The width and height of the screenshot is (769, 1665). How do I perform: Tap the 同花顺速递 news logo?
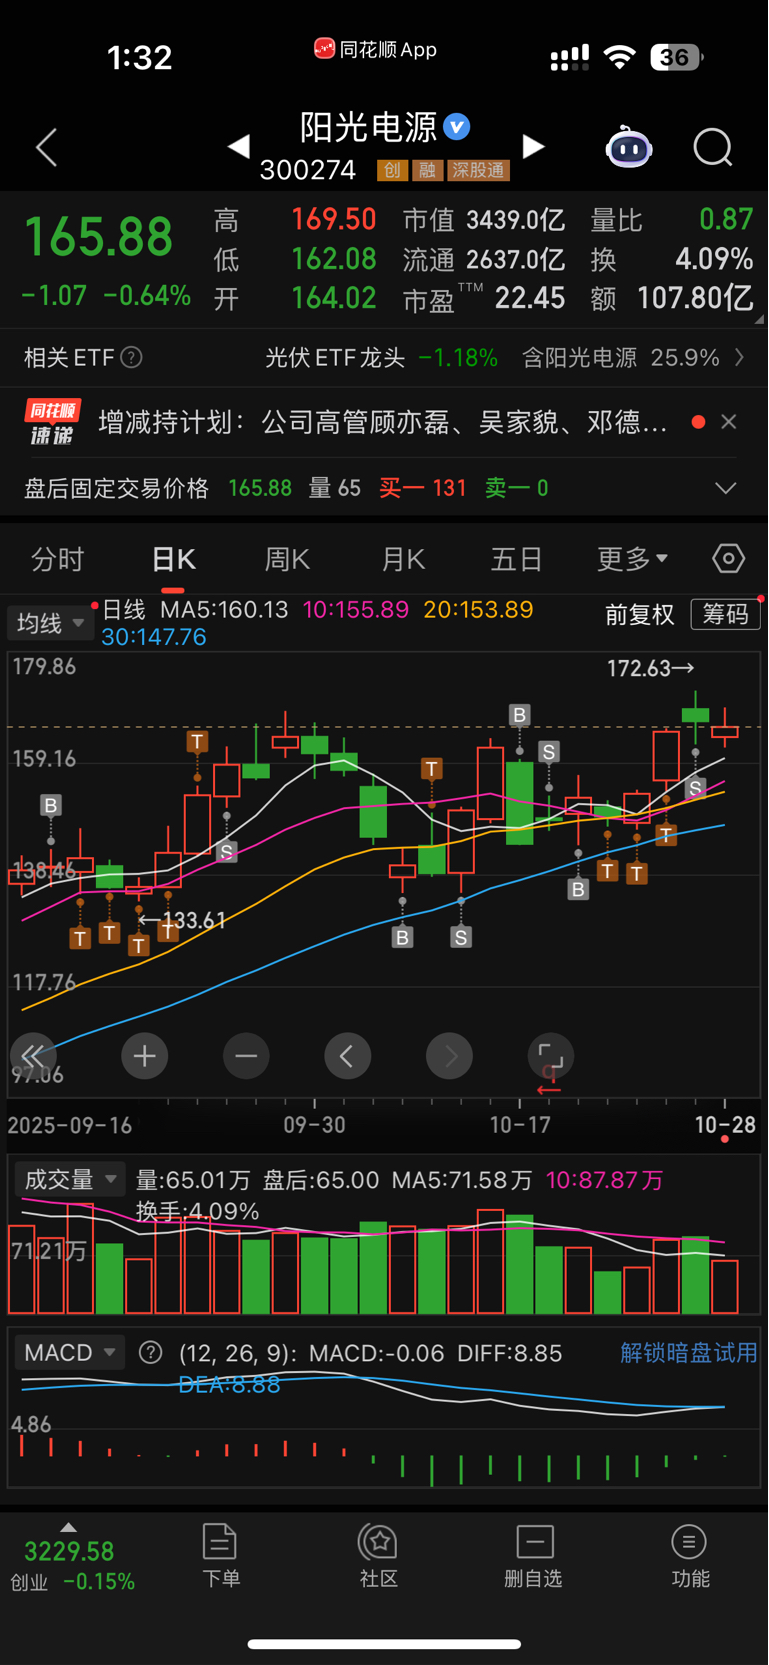click(x=53, y=422)
